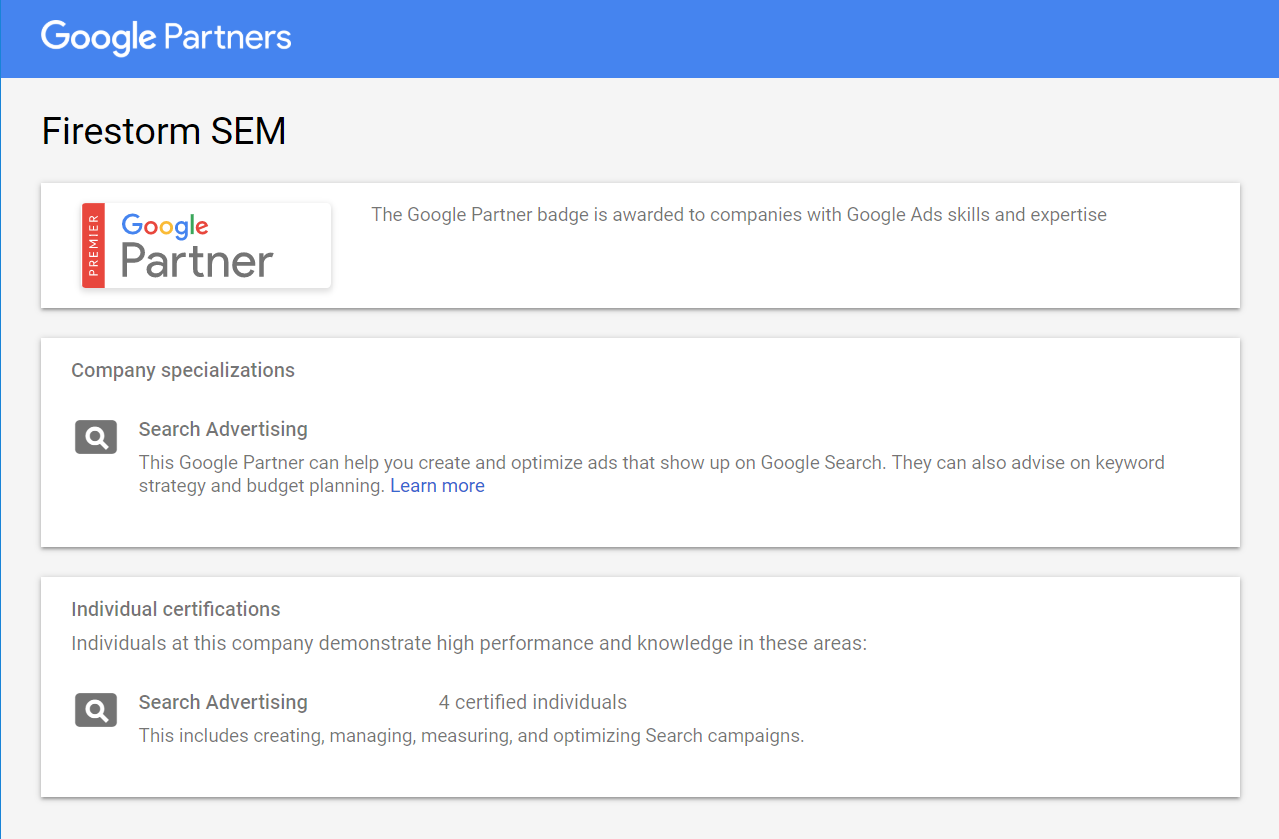Open the Learn more link
1279x839 pixels.
(x=437, y=486)
